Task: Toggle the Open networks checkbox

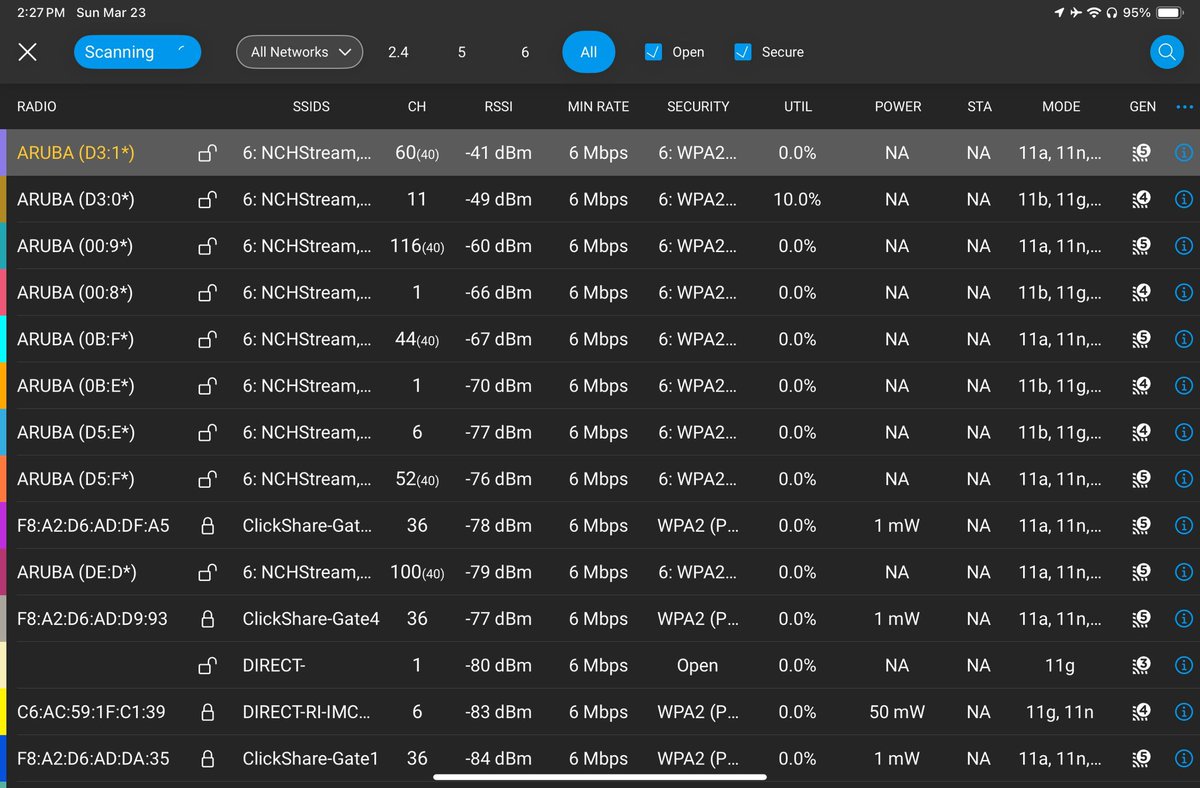Action: click(653, 52)
